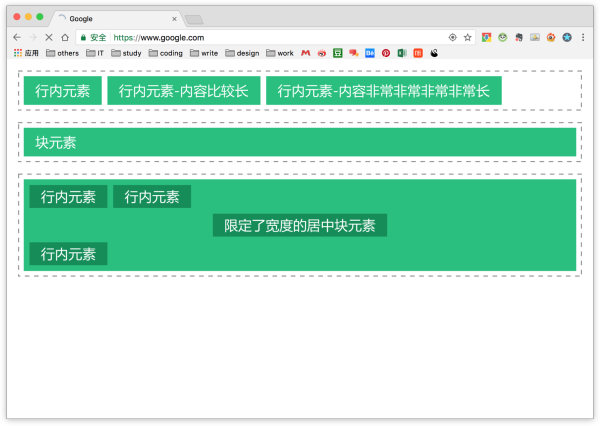
Task: Click the Evernote elephant extension icon
Action: coord(518,37)
